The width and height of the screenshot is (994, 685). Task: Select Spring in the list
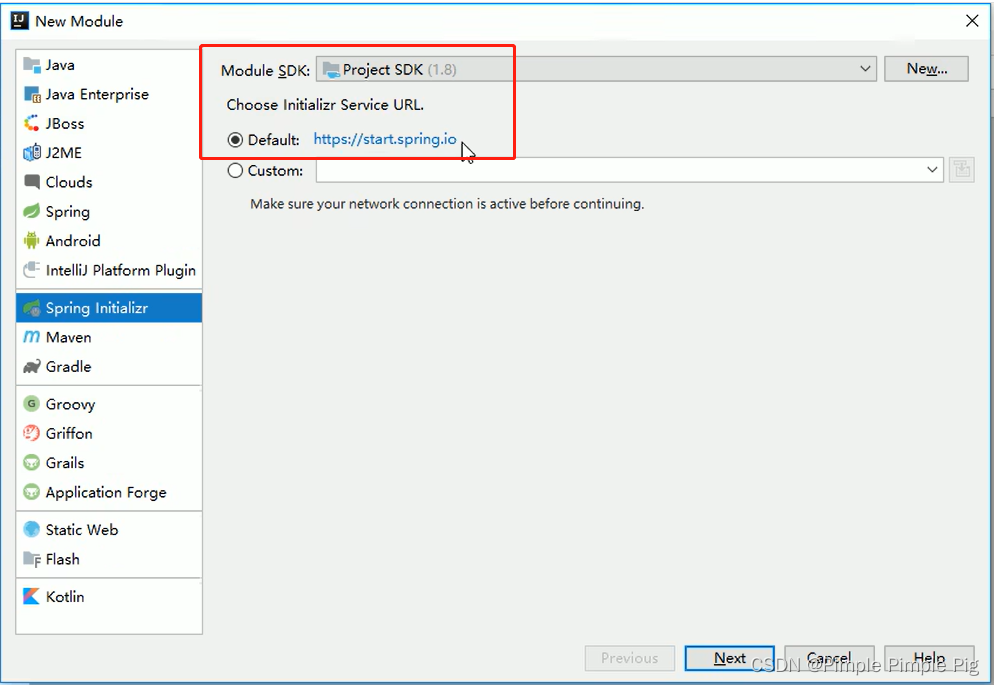click(x=109, y=211)
